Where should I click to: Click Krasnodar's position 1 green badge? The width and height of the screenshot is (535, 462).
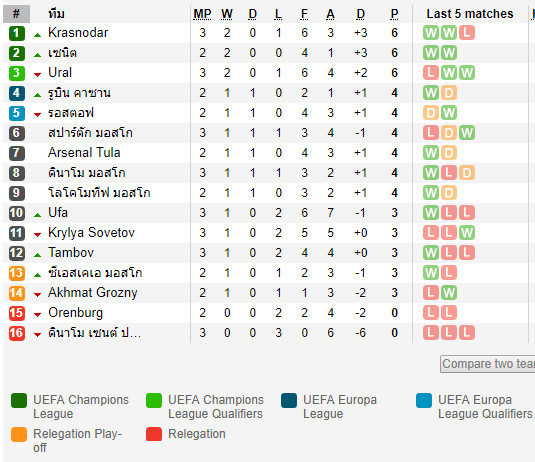(16, 33)
